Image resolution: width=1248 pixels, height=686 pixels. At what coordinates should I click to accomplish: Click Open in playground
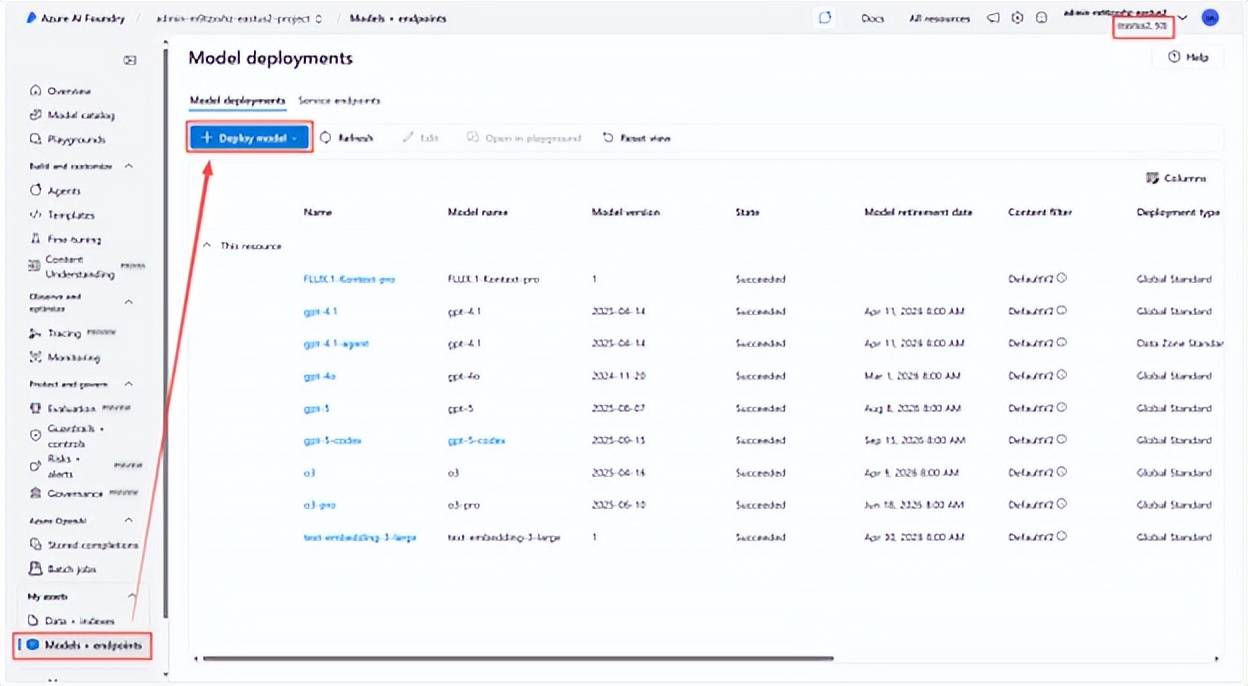[x=524, y=138]
